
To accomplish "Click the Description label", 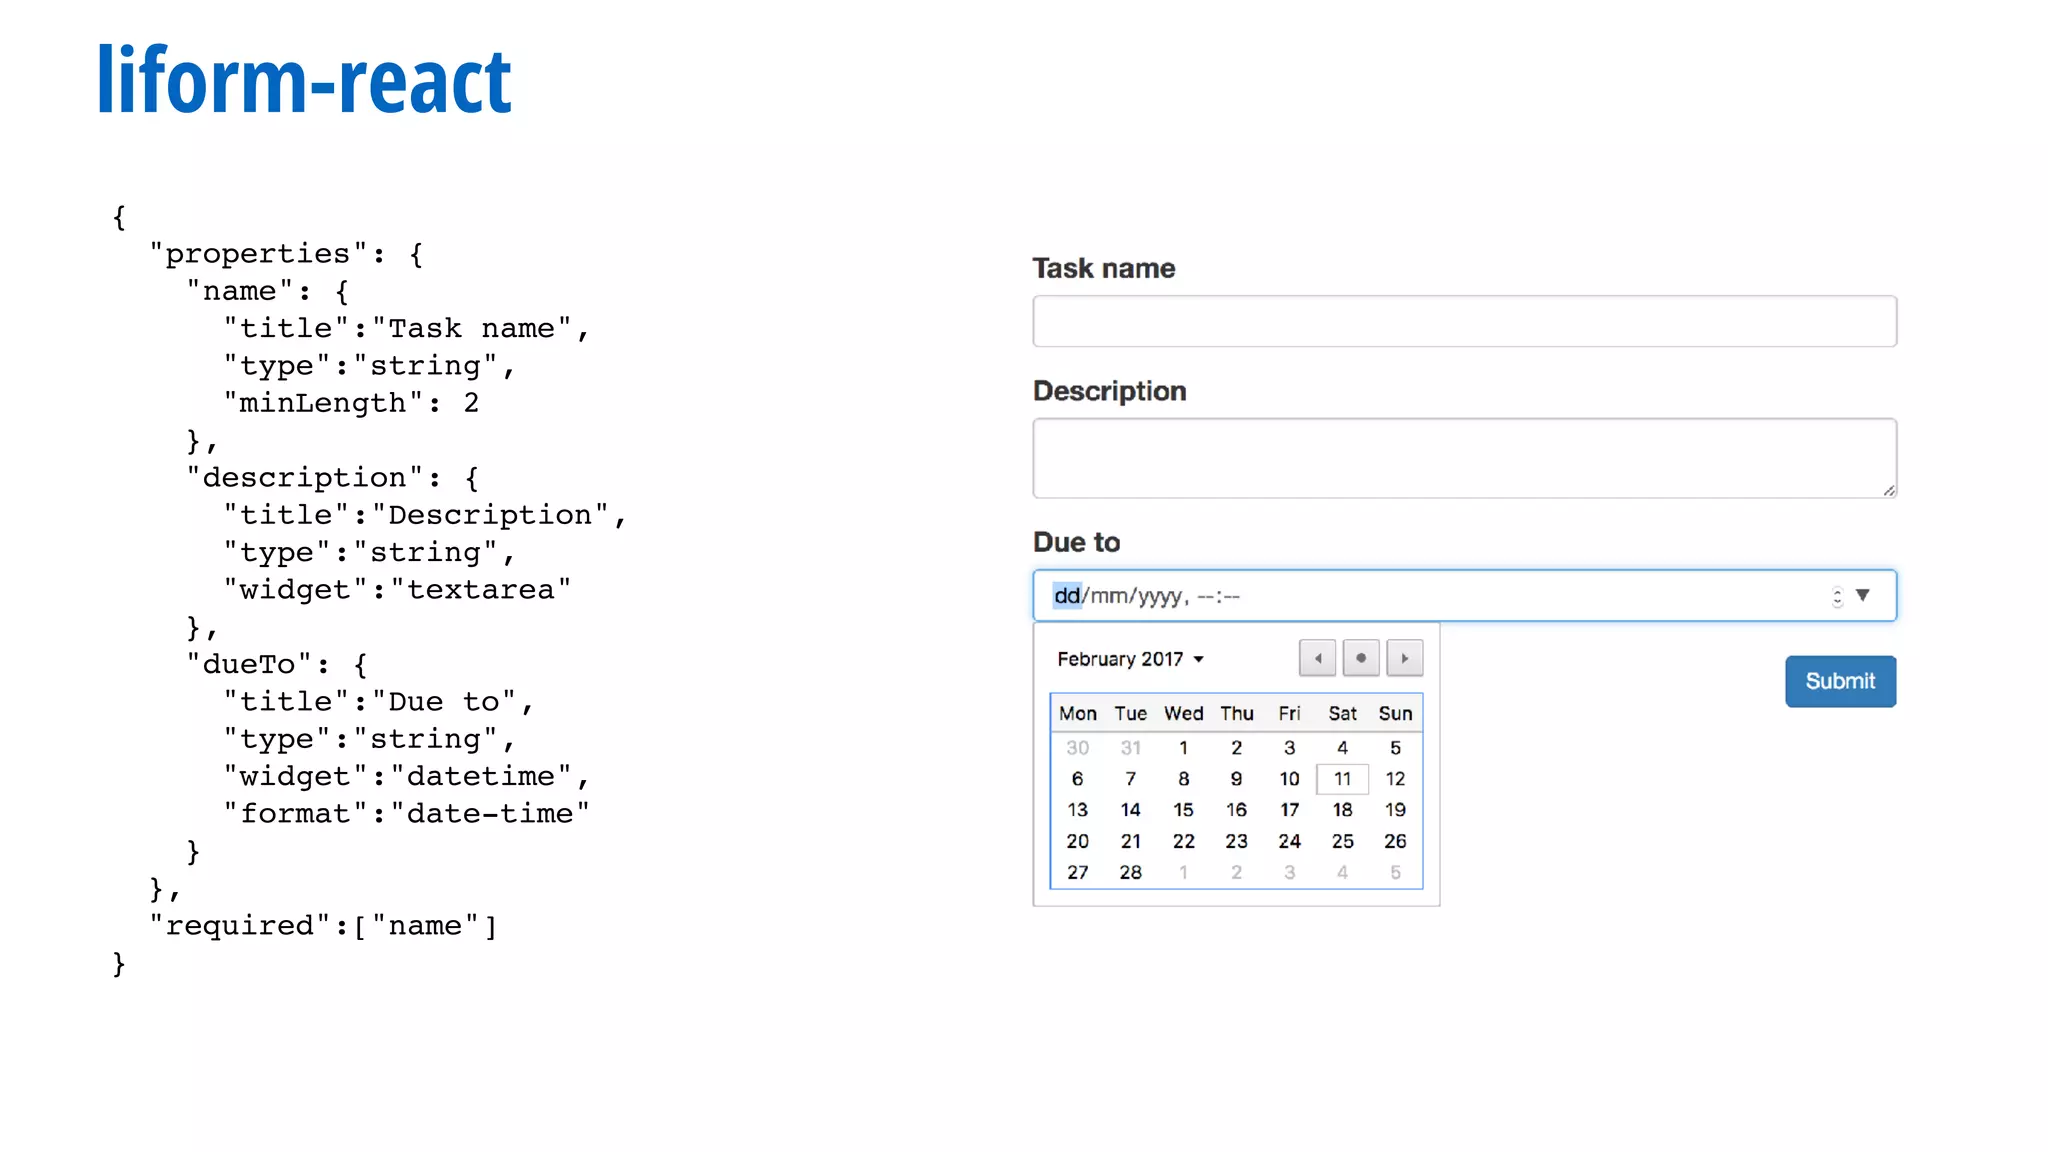I will pyautogui.click(x=1109, y=391).
